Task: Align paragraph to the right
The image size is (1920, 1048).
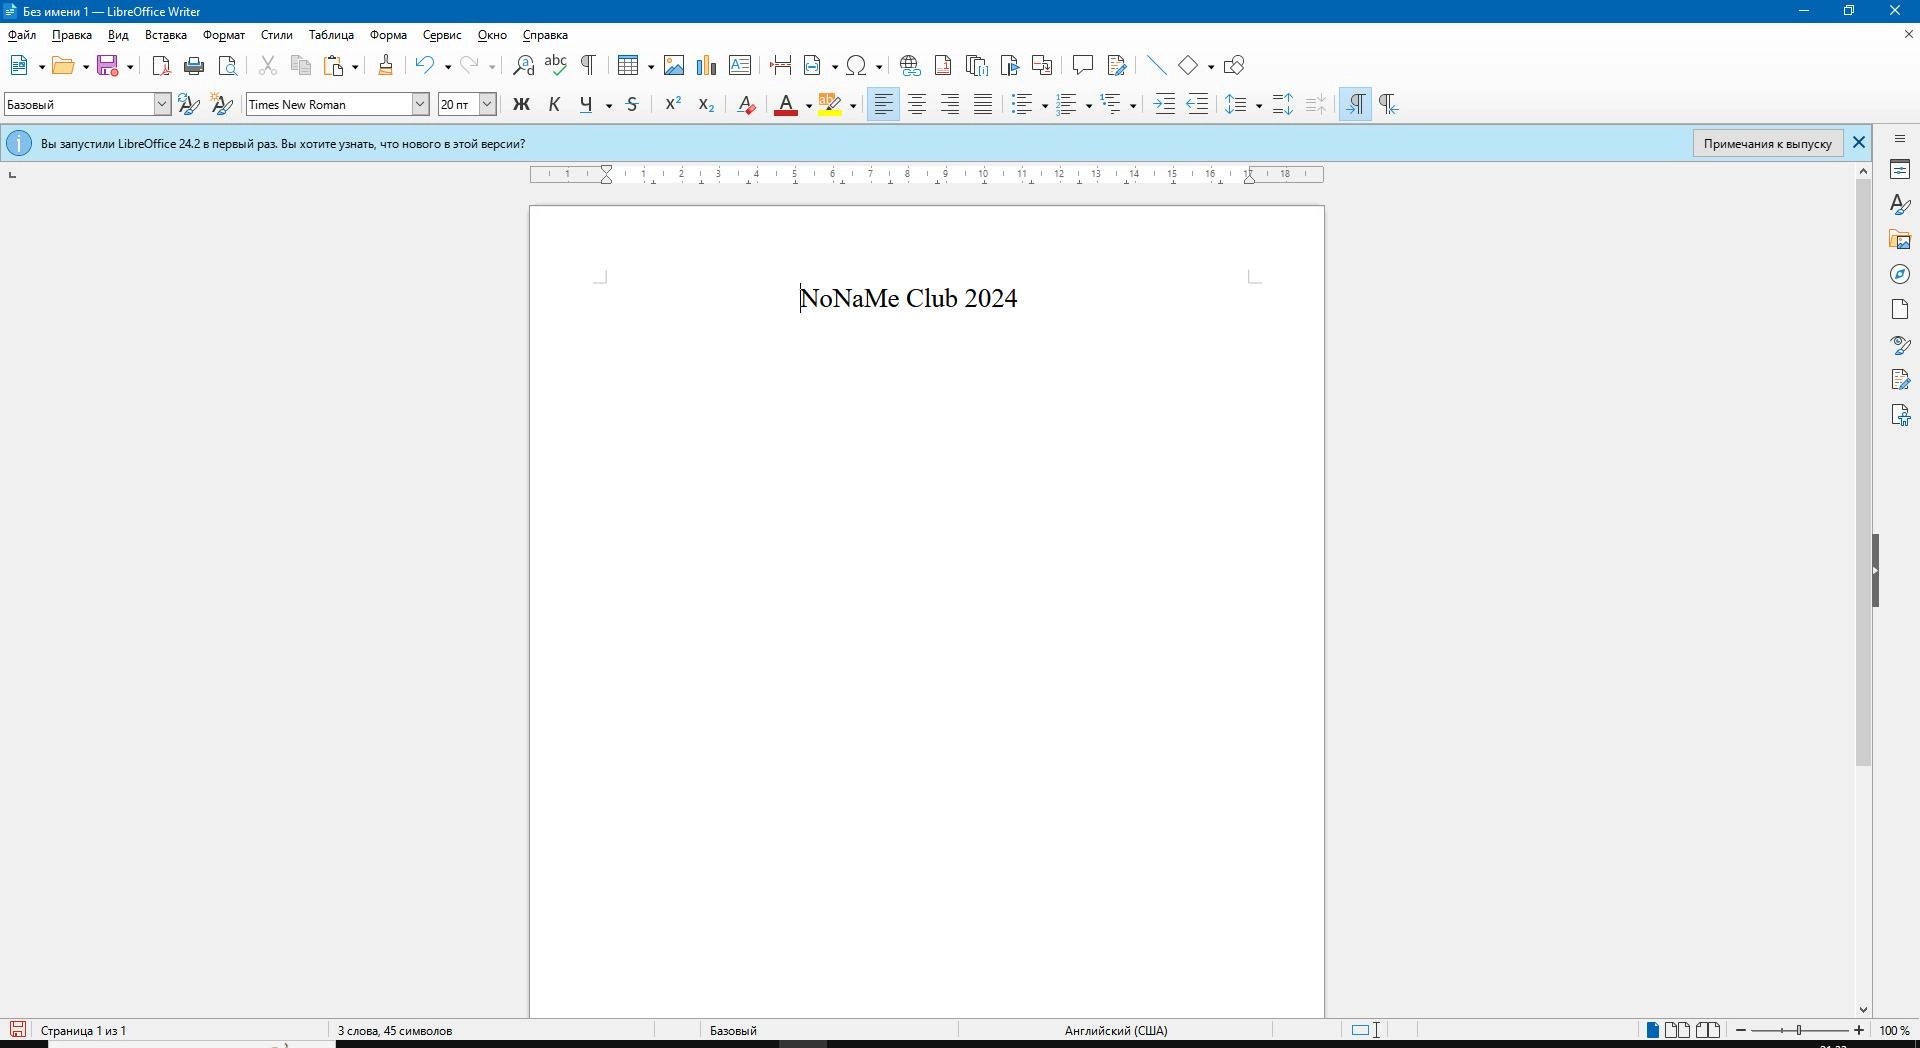Action: click(950, 105)
